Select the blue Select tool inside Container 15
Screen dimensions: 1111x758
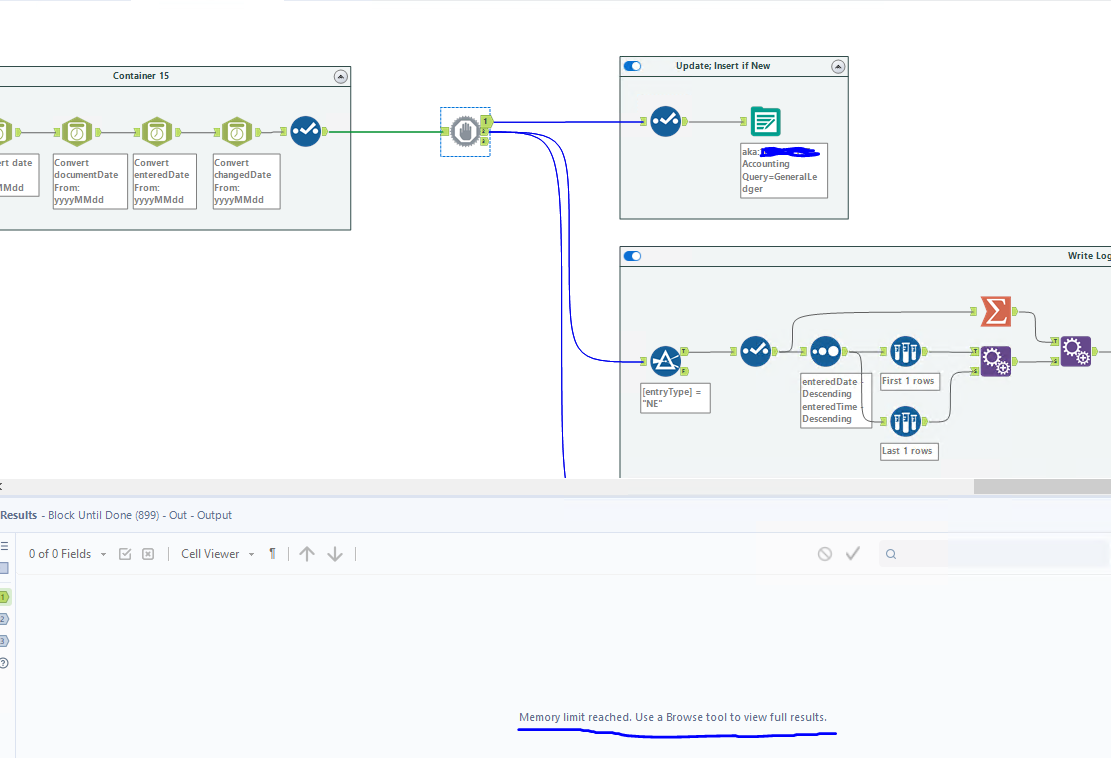[x=306, y=130]
